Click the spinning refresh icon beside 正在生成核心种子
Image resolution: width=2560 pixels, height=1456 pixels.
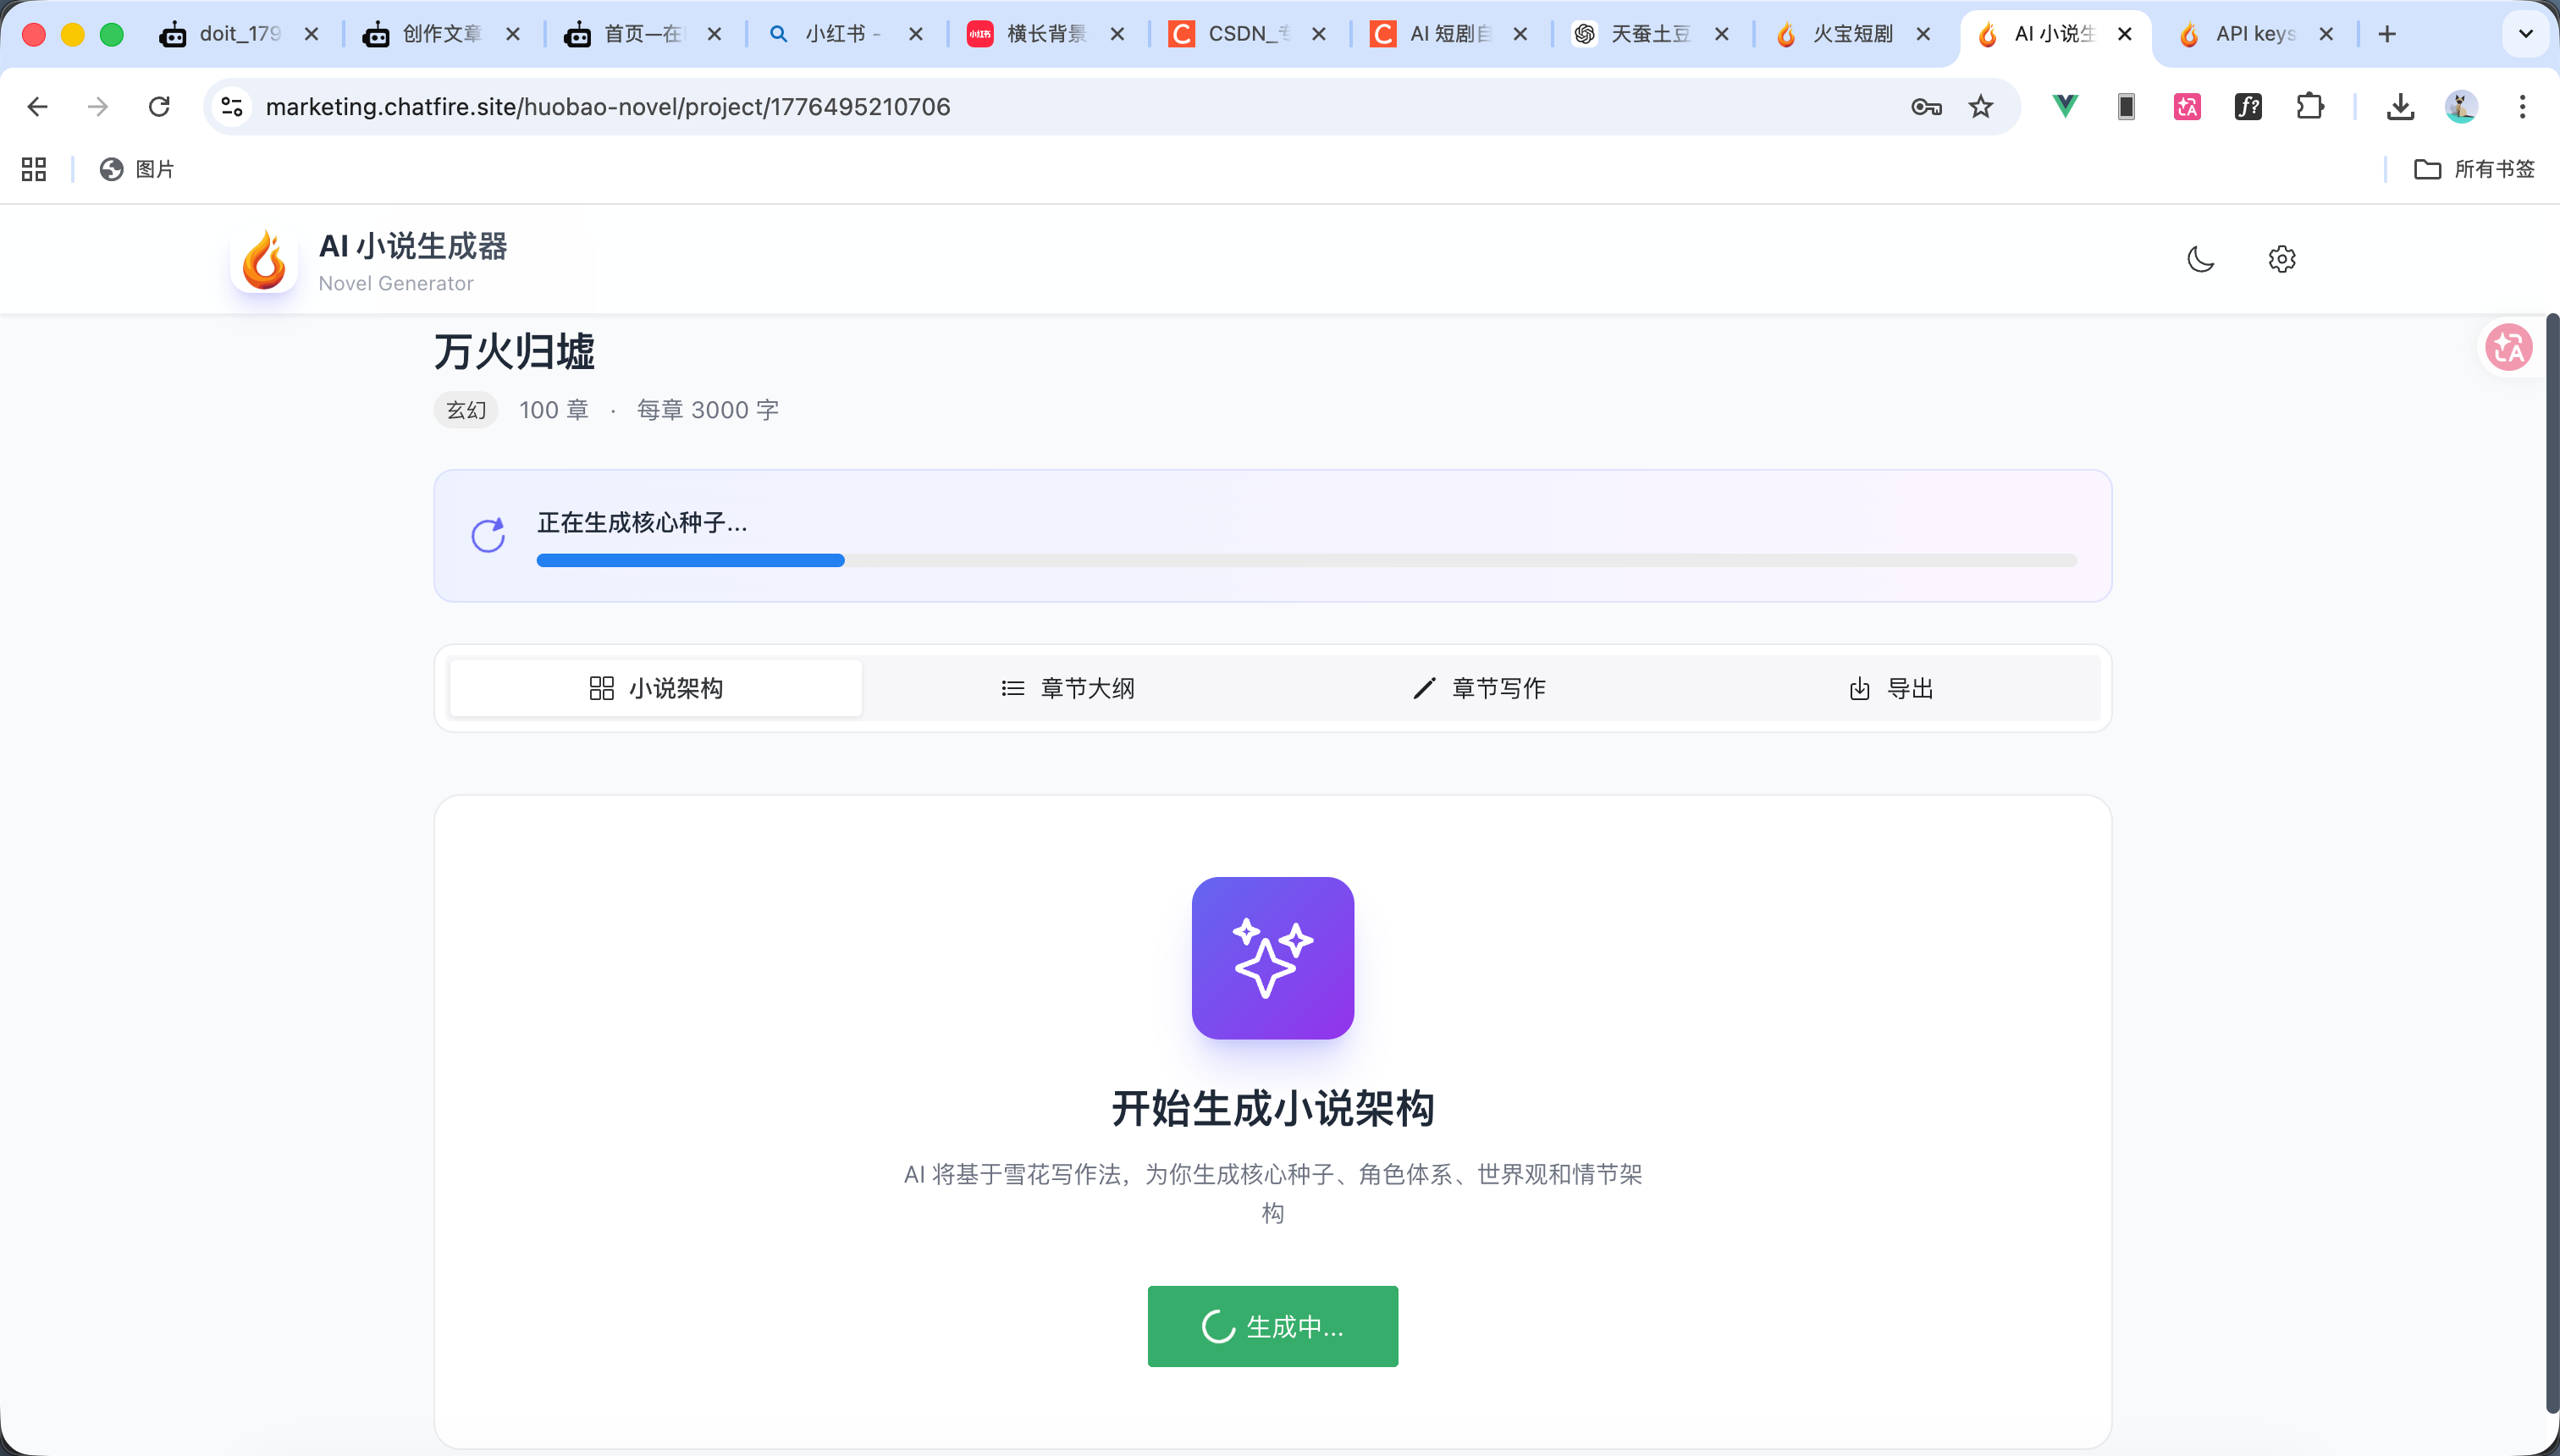point(487,534)
